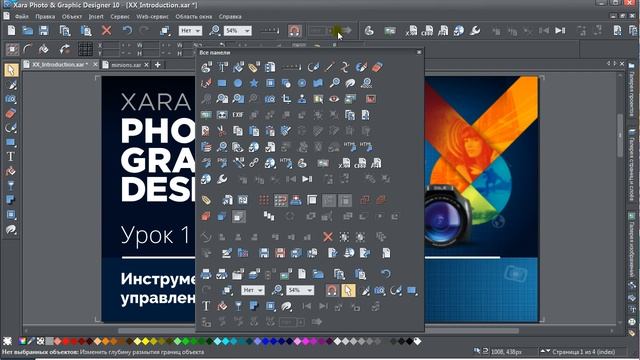The image size is (640, 360).
Task: Add a new document tab with plus button
Action: point(158,64)
